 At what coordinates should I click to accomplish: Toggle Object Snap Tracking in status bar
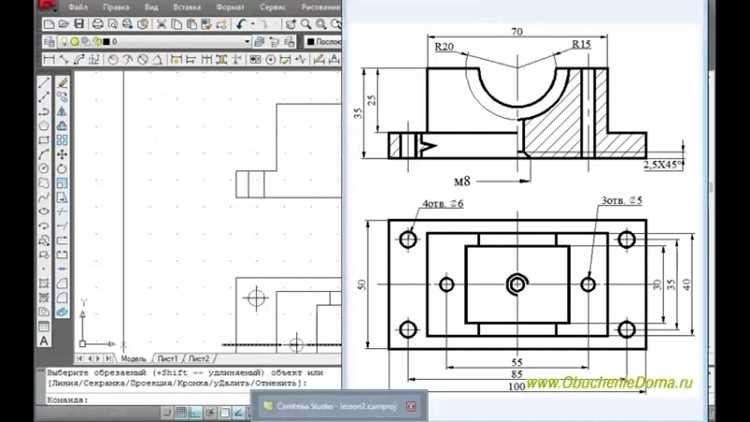pos(239,412)
